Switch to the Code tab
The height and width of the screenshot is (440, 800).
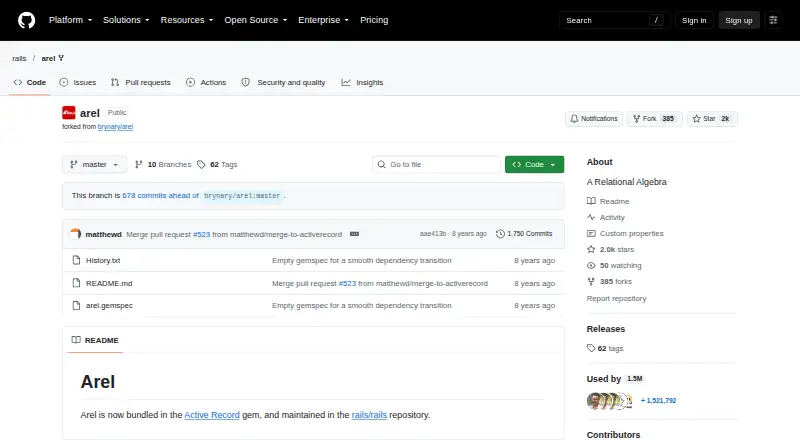tap(30, 82)
